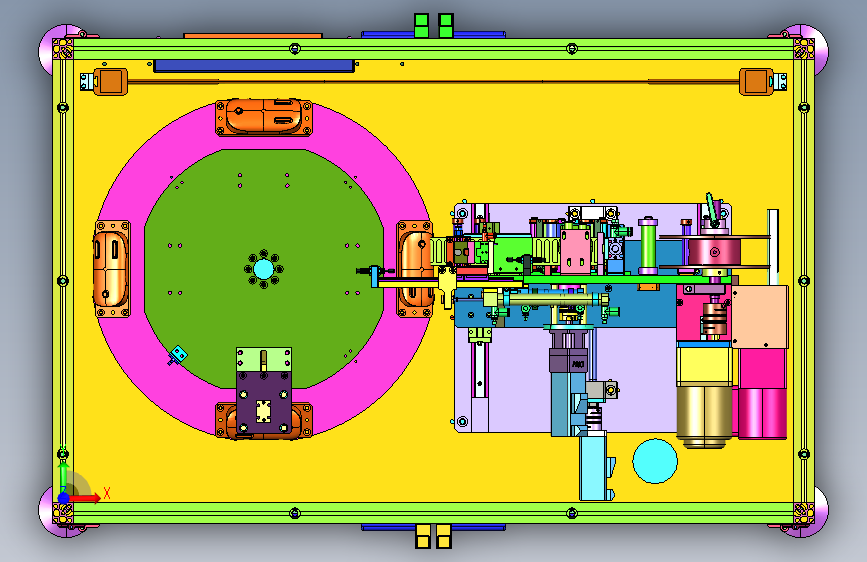
Task: Select the small cyan sensor bracket on green plate
Action: [177, 355]
